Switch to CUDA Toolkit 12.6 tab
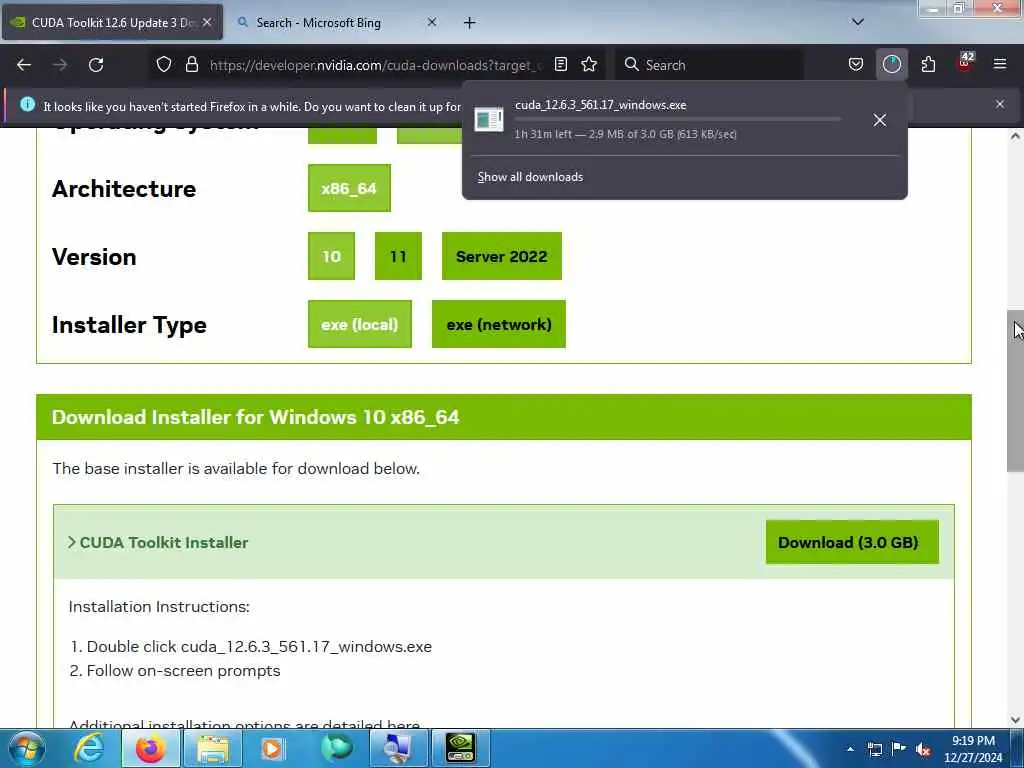 click(x=112, y=22)
